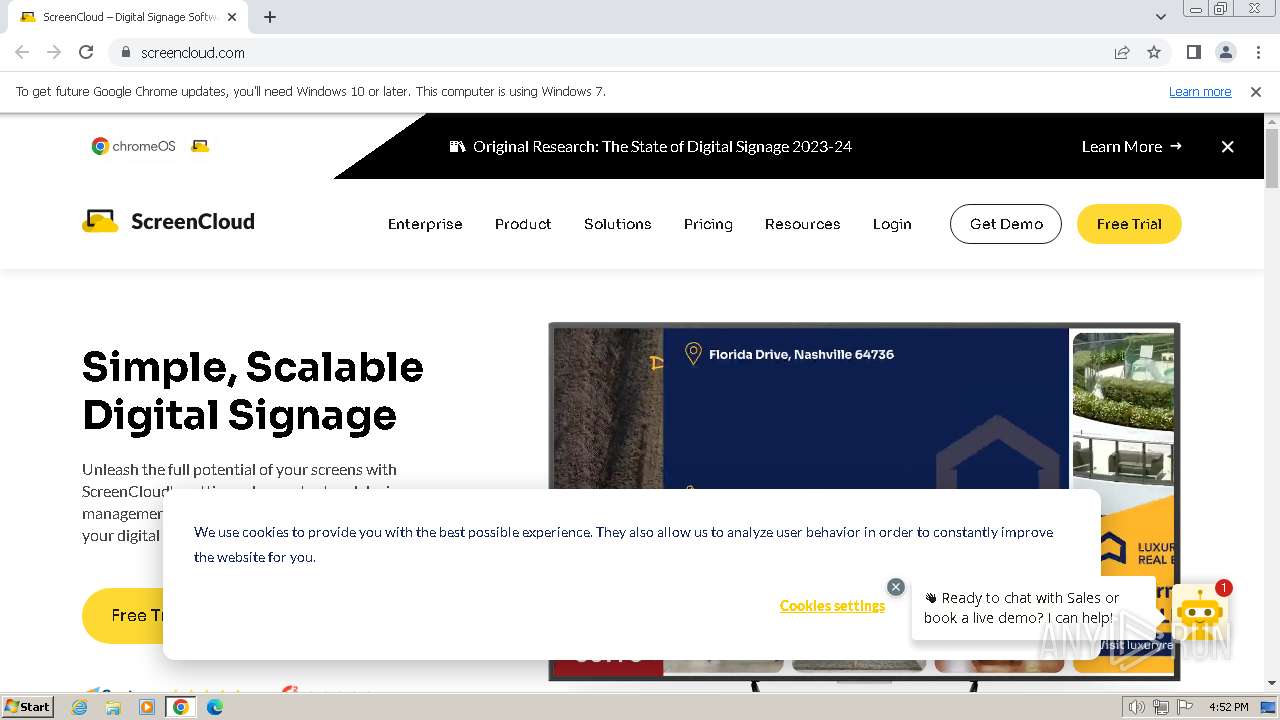The image size is (1280, 720).
Task: Open the Chrome three-dot menu
Action: click(x=1258, y=52)
